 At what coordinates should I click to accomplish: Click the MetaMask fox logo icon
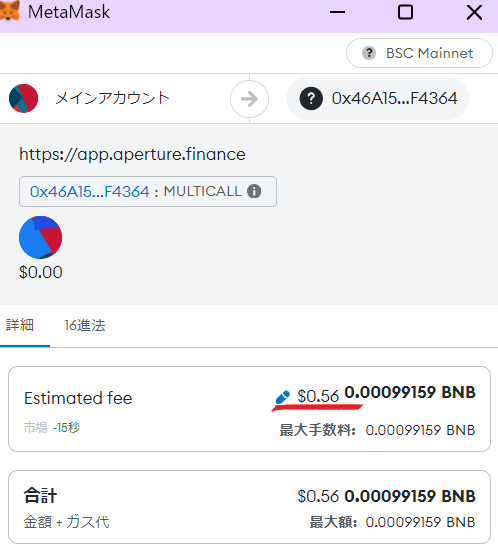(x=9, y=11)
